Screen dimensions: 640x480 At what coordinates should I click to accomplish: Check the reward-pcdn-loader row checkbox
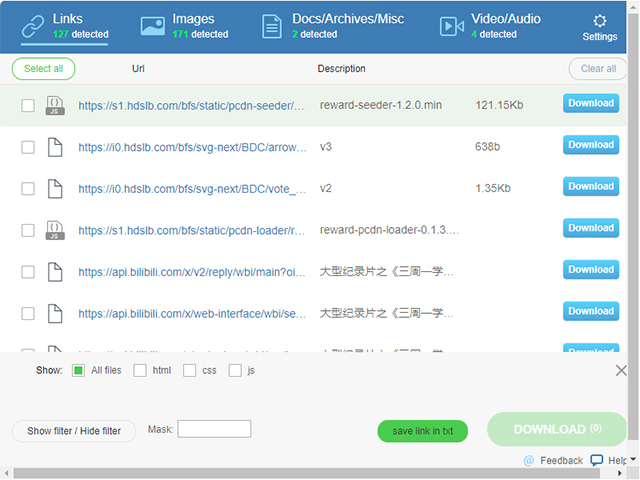28,230
